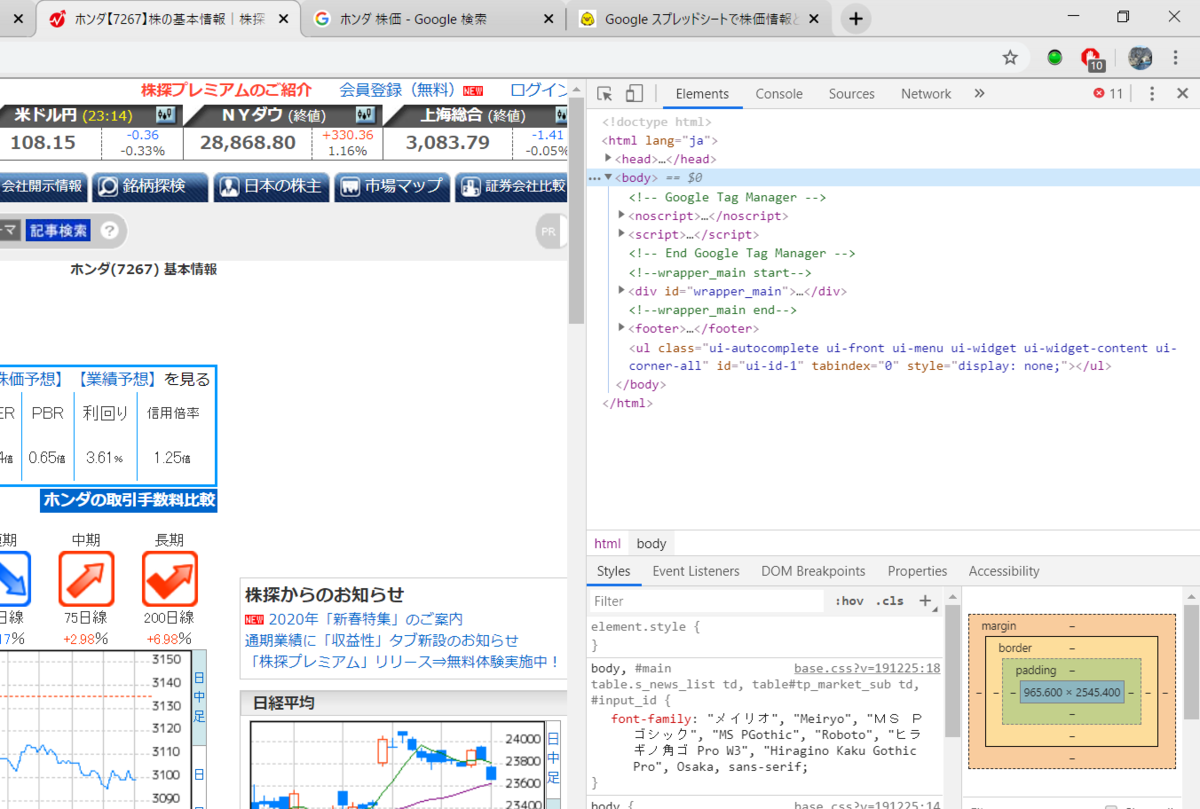Image resolution: width=1200 pixels, height=809 pixels.
Task: Select the Styles pane tab
Action: click(613, 571)
